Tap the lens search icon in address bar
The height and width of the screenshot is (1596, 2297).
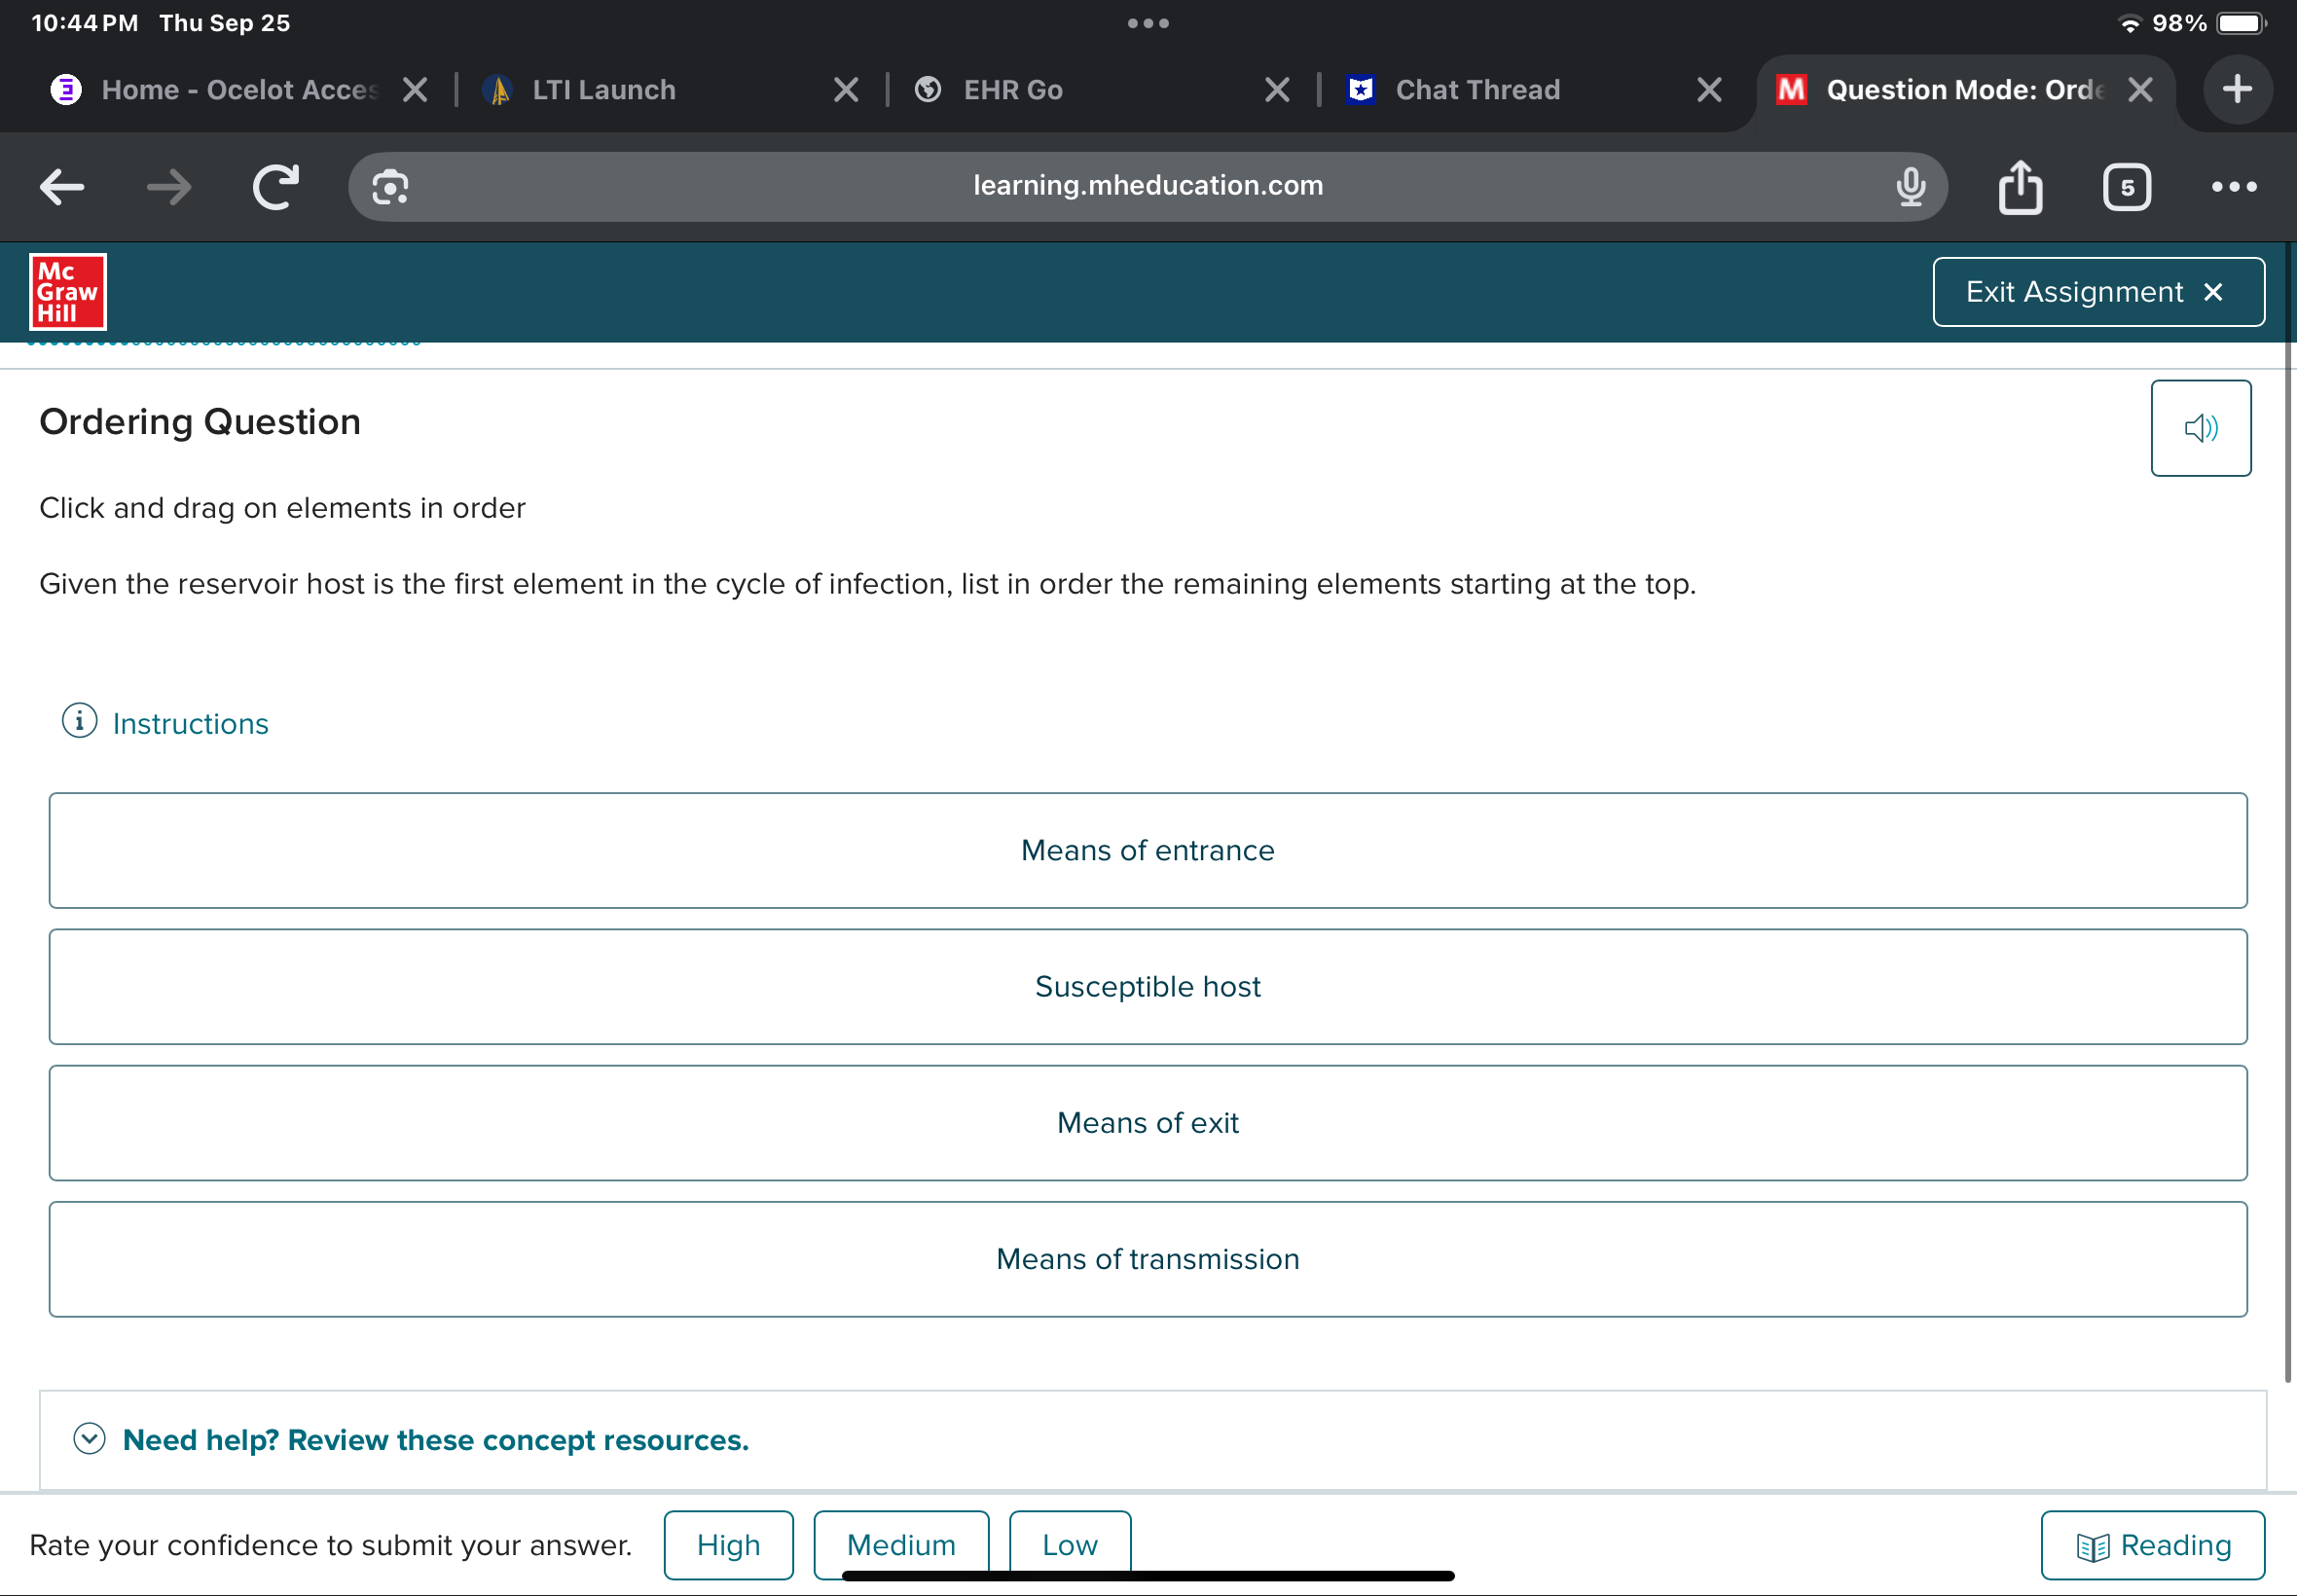(x=390, y=187)
